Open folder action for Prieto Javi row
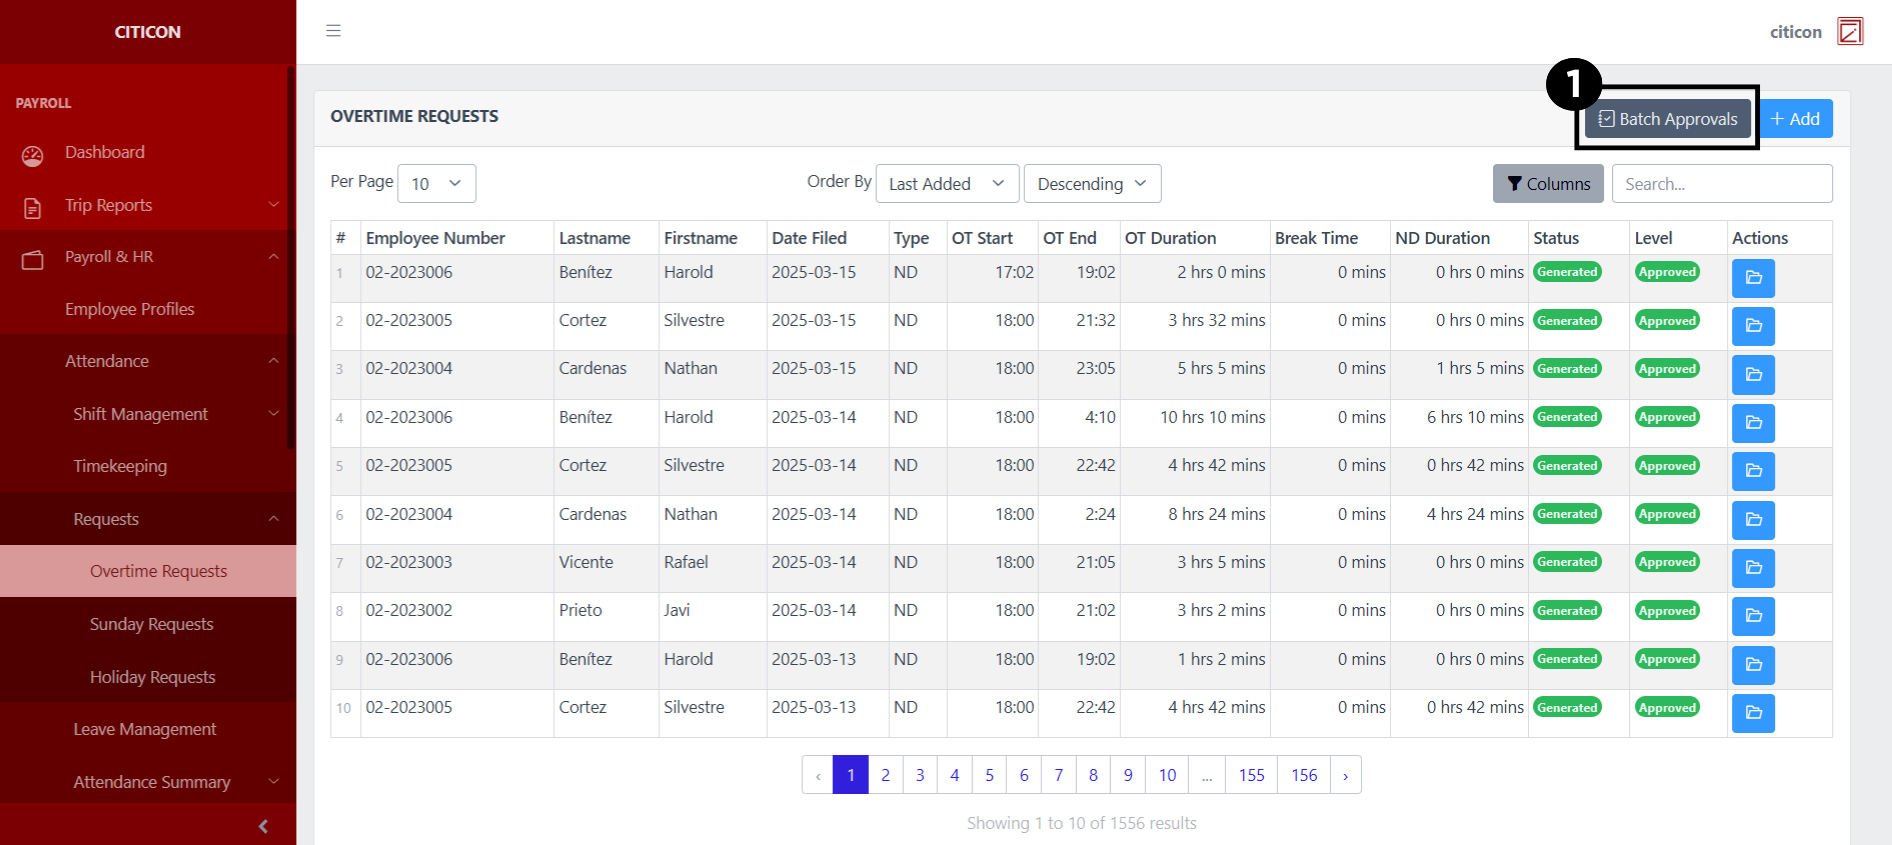 1752,616
